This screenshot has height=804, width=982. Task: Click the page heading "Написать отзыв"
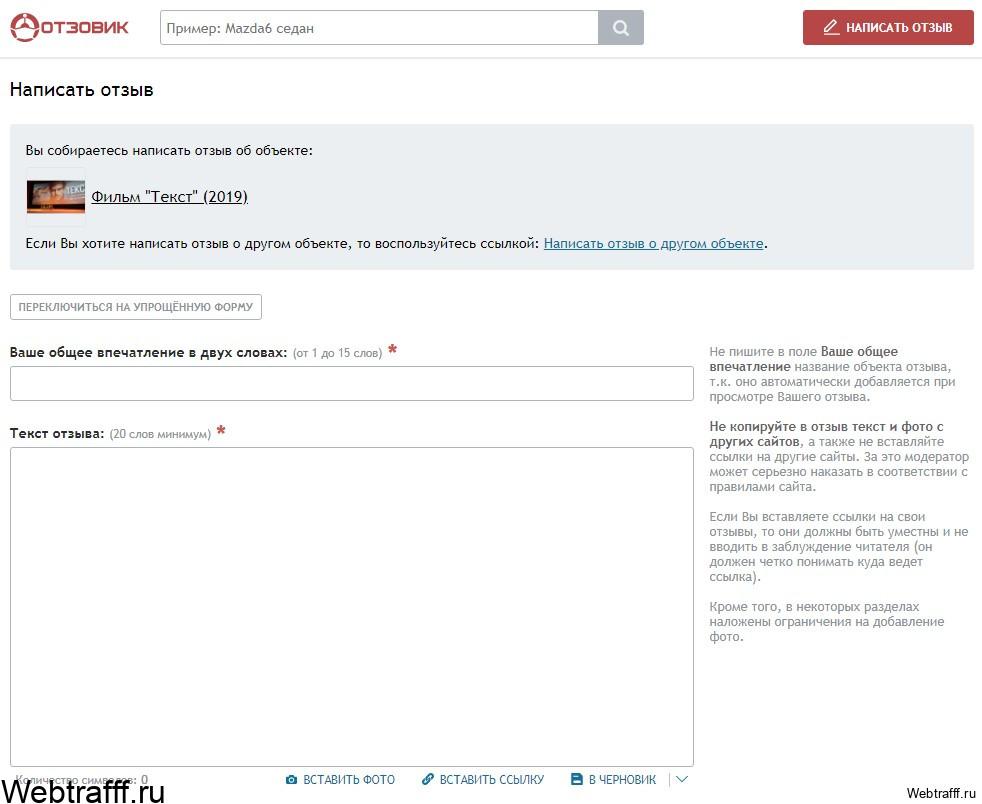click(x=81, y=90)
